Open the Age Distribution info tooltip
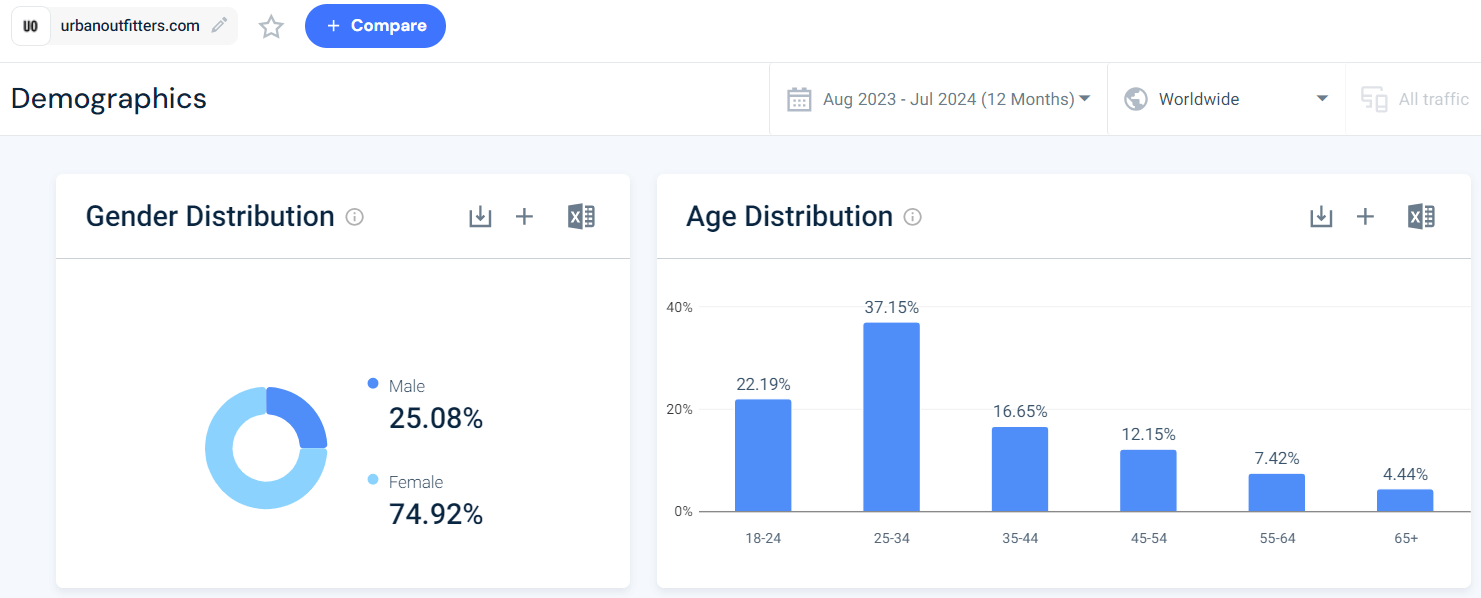The height and width of the screenshot is (598, 1481). click(x=912, y=217)
